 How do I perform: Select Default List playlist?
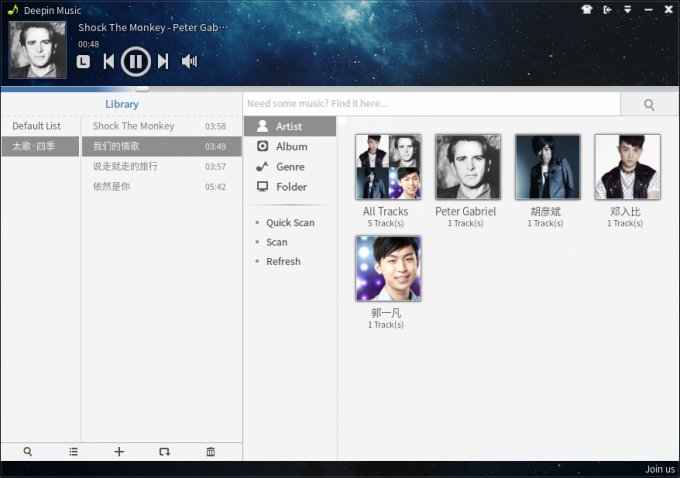tap(40, 126)
